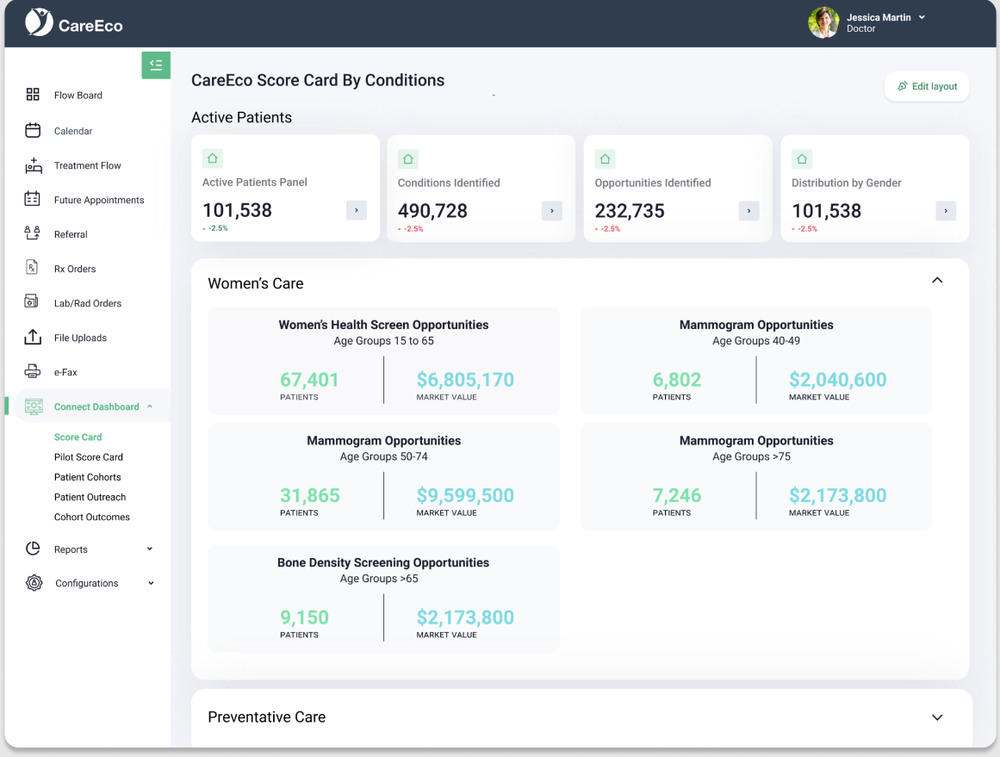Screen dimensions: 1000x757
Task: Navigate to Treatment Flow
Action: [87, 165]
